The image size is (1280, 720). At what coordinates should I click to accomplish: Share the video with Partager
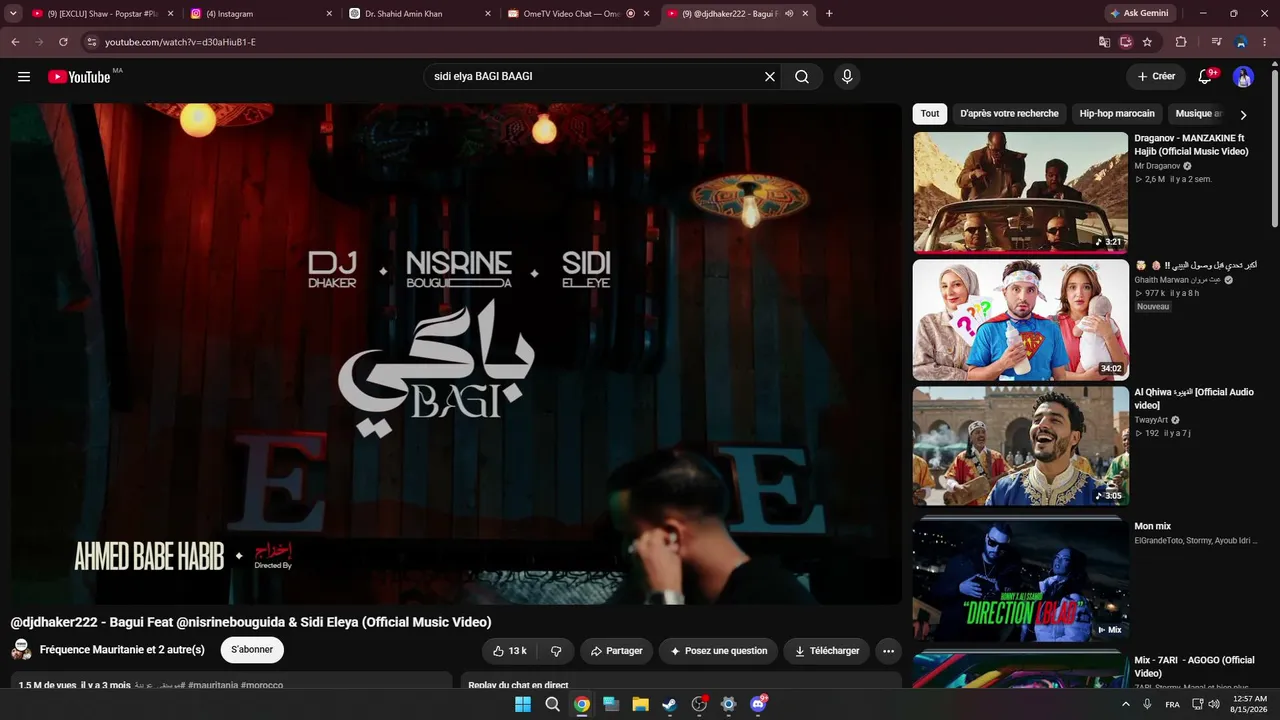coord(616,651)
